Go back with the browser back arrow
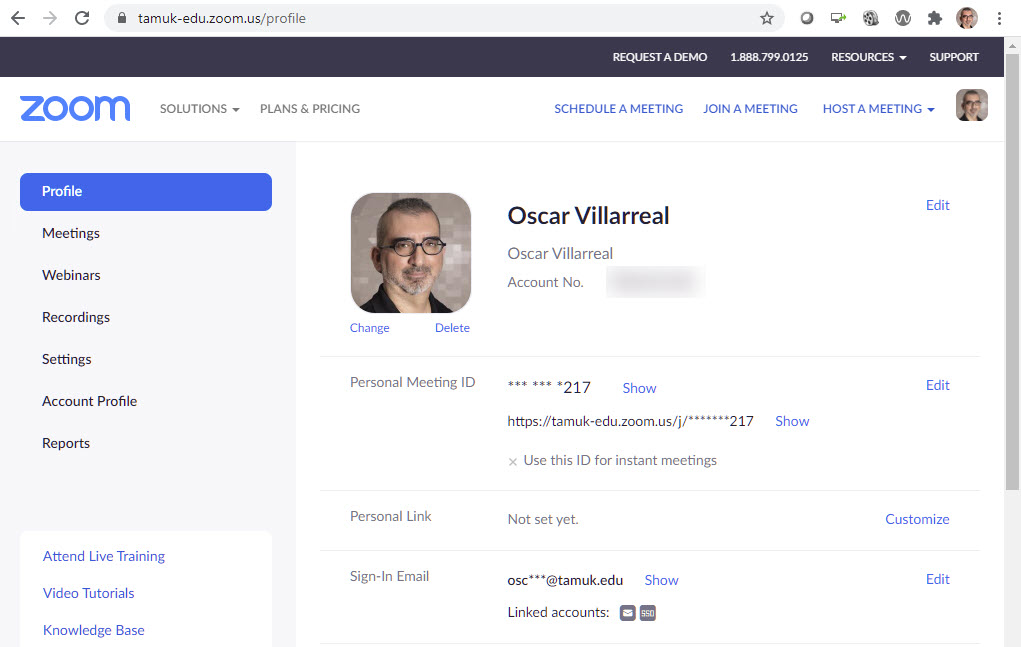This screenshot has height=647, width=1021. click(x=18, y=18)
